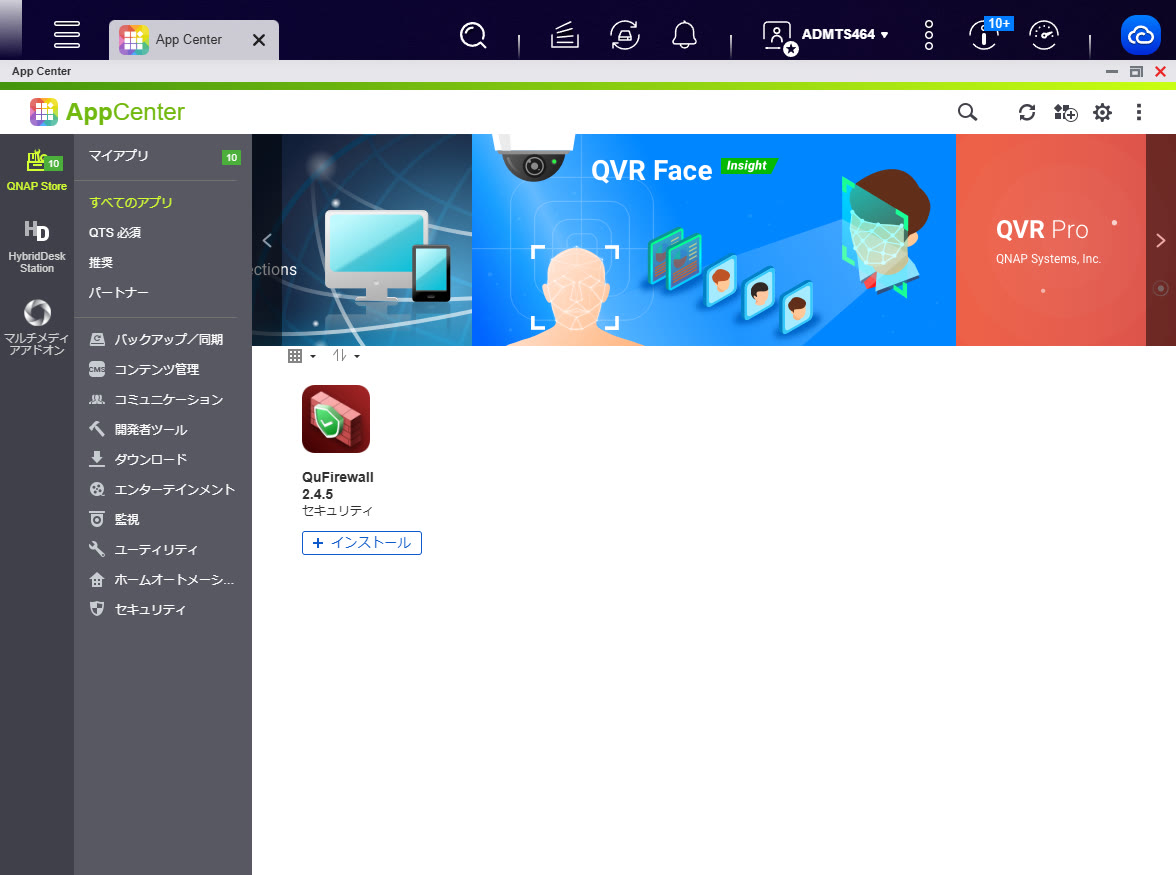Refresh the app list with the refresh icon
This screenshot has width=1176, height=875.
coord(1027,112)
